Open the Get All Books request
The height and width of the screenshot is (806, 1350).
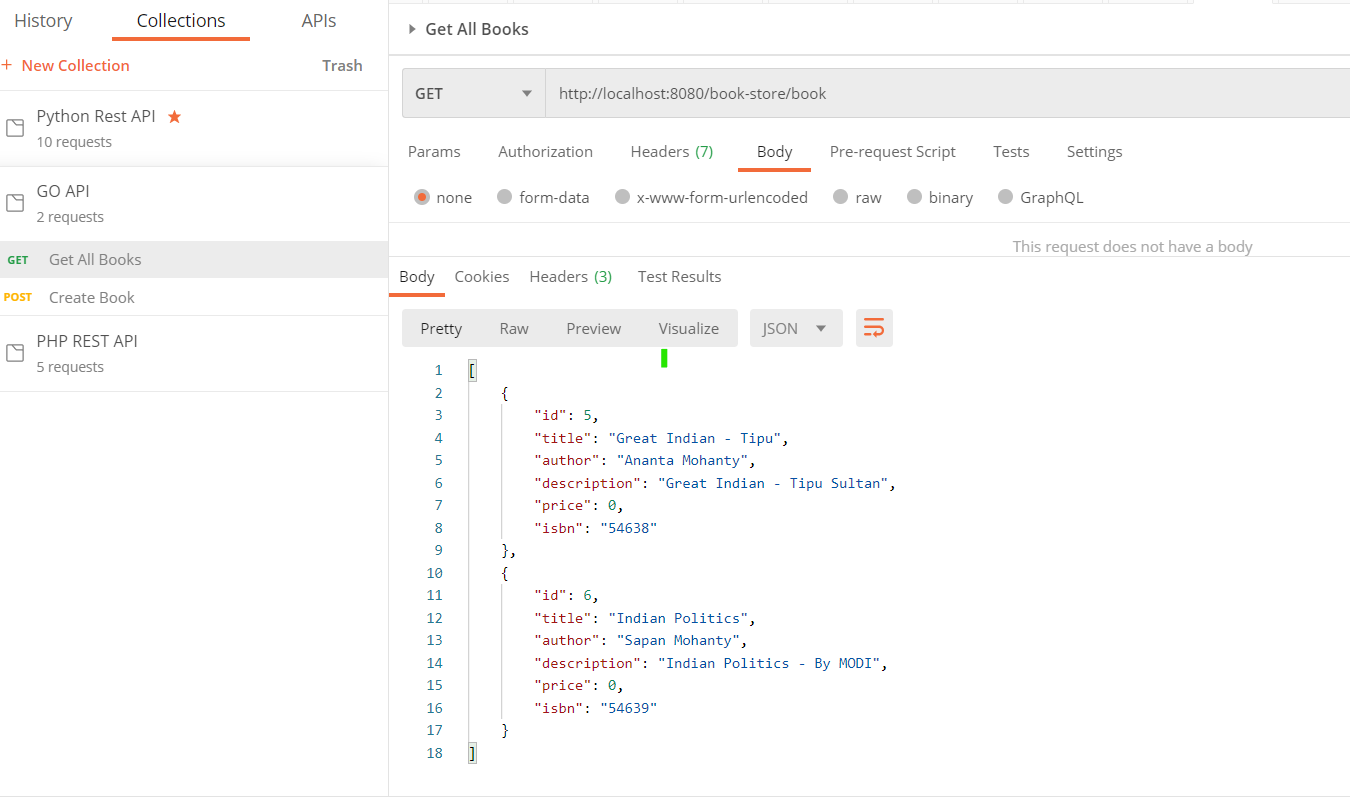click(x=194, y=259)
